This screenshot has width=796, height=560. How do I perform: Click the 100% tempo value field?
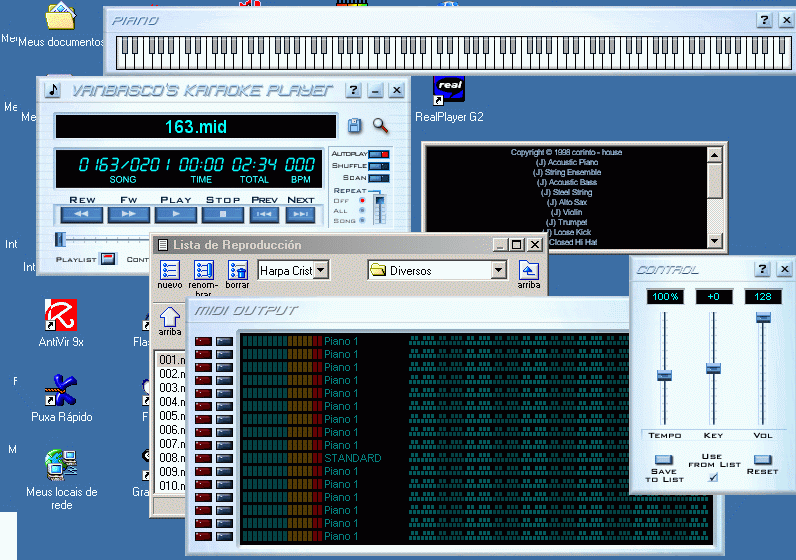(665, 297)
